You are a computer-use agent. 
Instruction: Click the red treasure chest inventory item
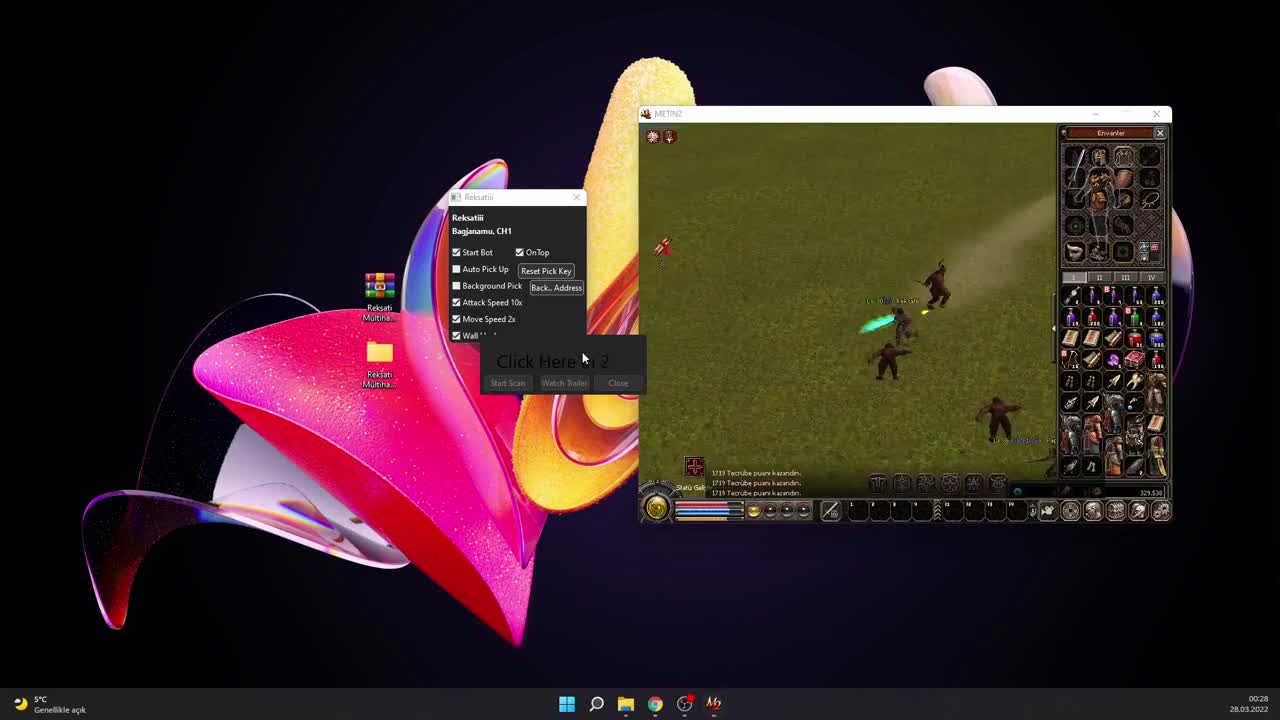[x=1134, y=359]
